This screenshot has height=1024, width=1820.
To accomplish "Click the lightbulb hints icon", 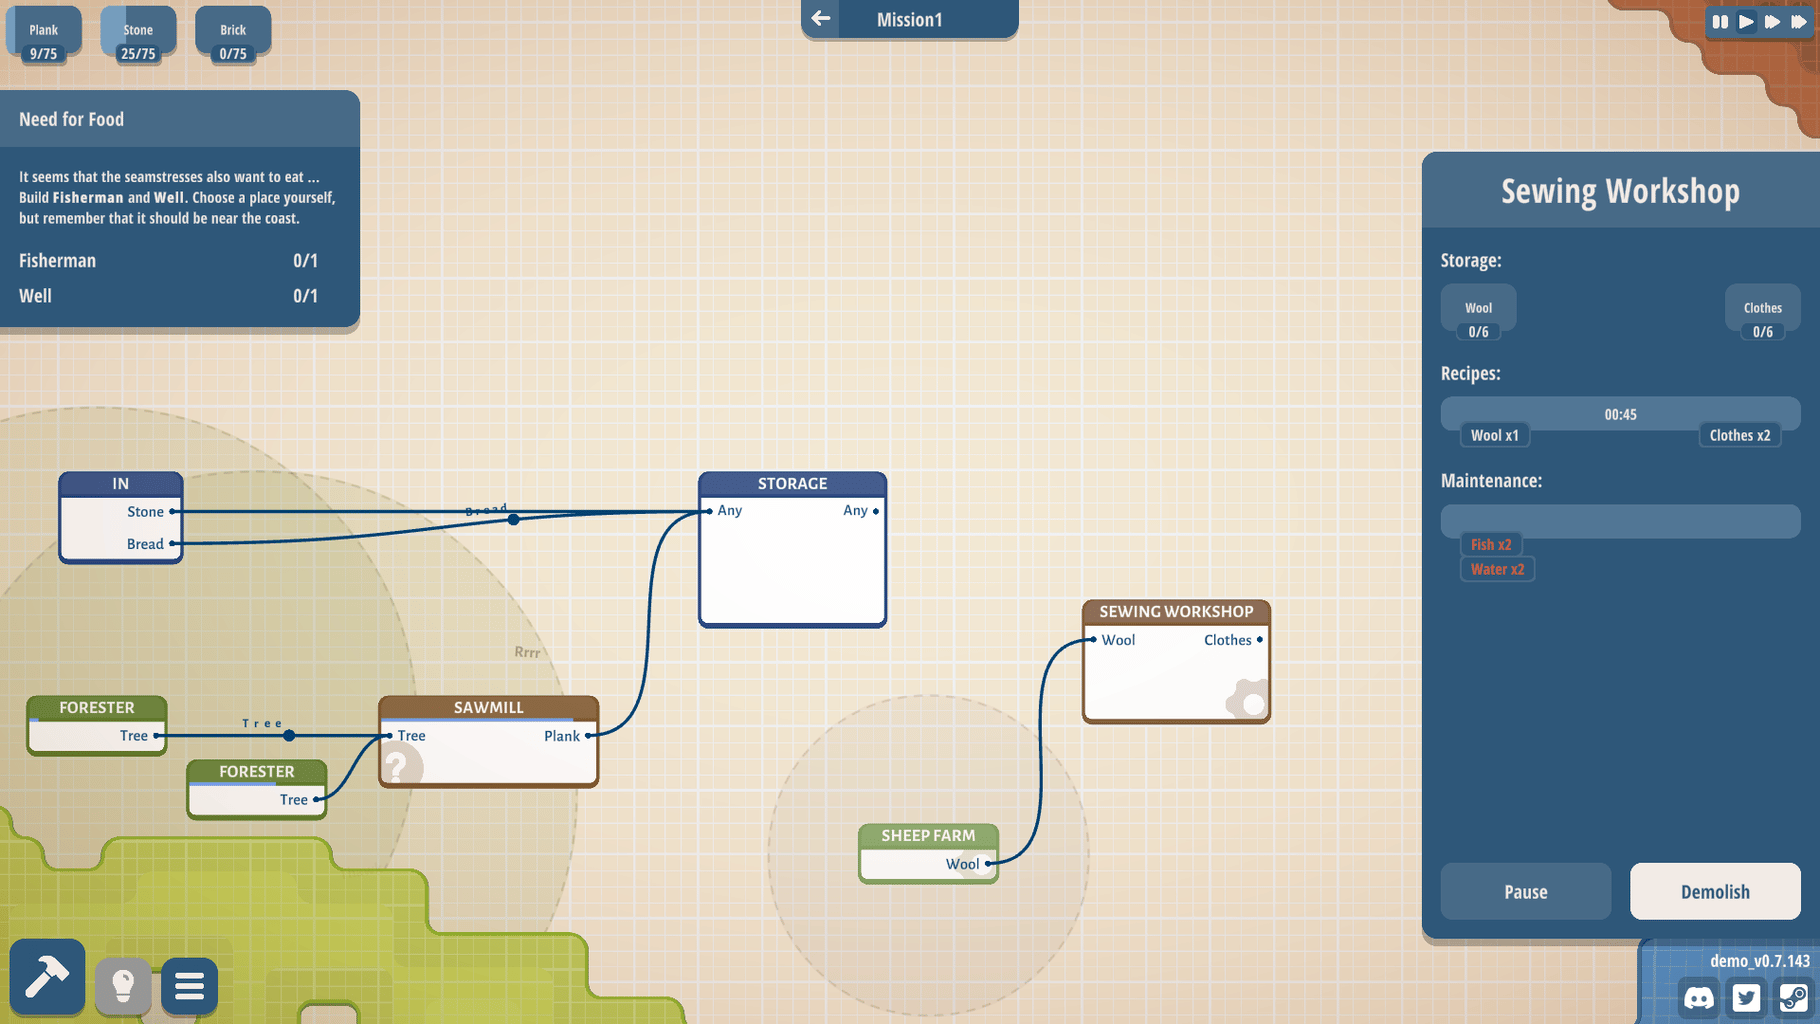I will pyautogui.click(x=123, y=985).
